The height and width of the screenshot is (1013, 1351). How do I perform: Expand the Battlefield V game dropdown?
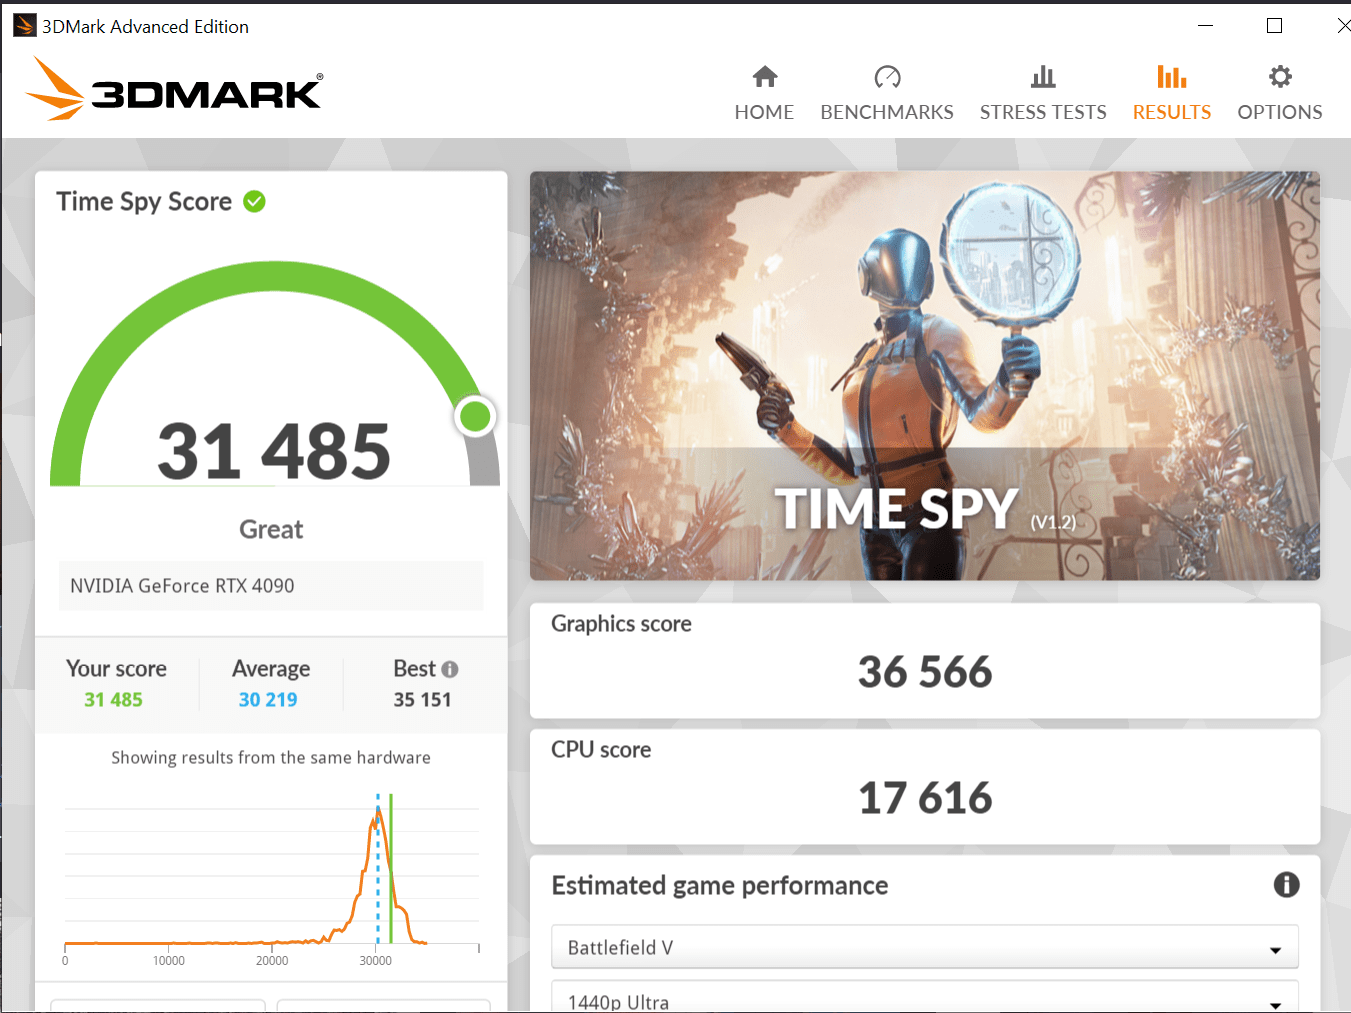click(x=925, y=947)
